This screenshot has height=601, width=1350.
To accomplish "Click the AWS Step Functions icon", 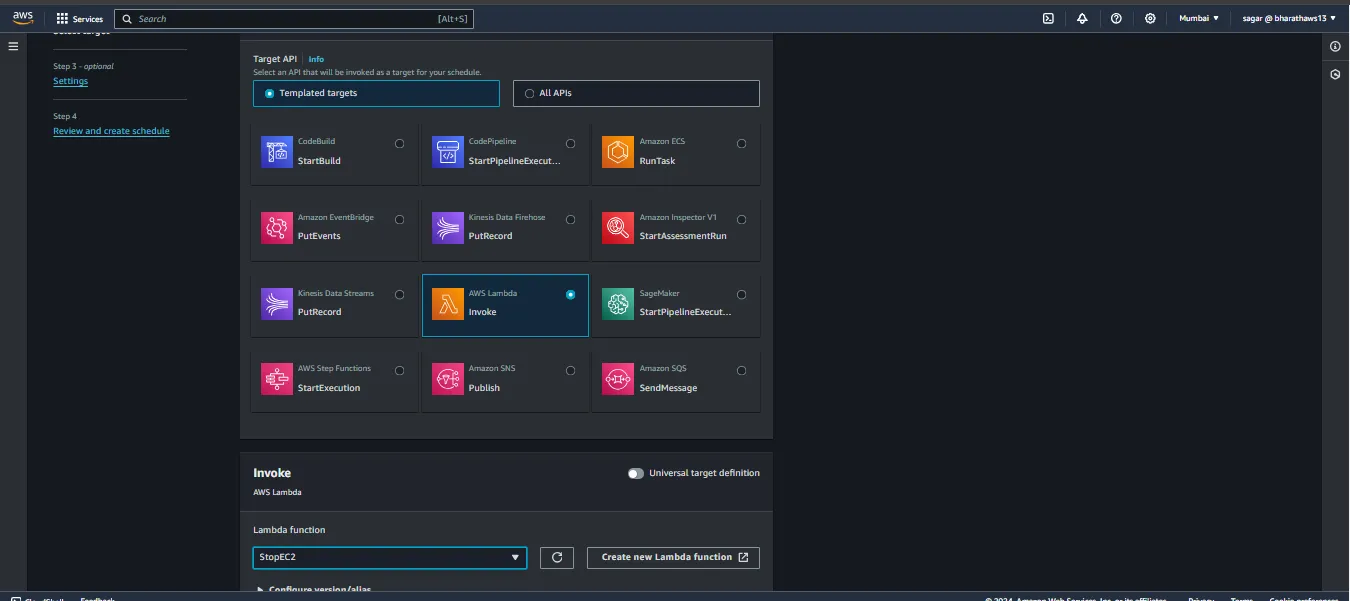I will pos(277,379).
